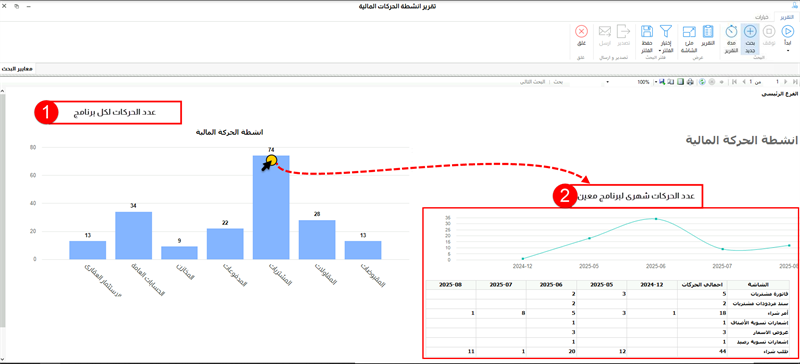The image size is (800, 364).
Task: Open the Choose Filter (إختيار الفلتر) dropdown
Action: 666,46
